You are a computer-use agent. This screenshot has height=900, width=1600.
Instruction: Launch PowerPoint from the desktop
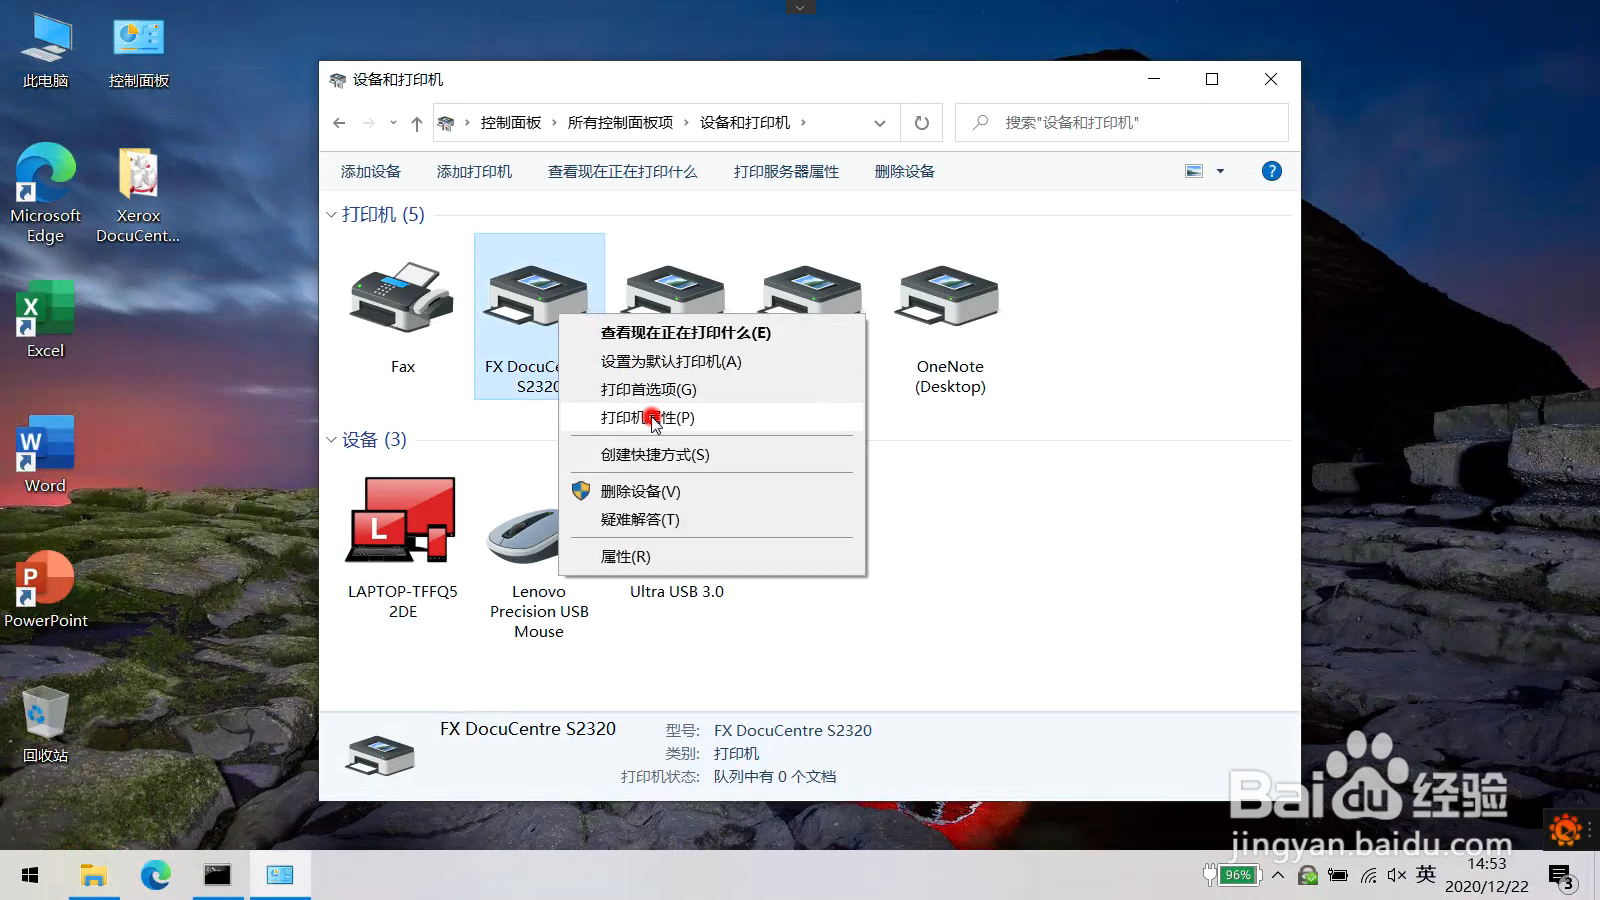[x=45, y=578]
